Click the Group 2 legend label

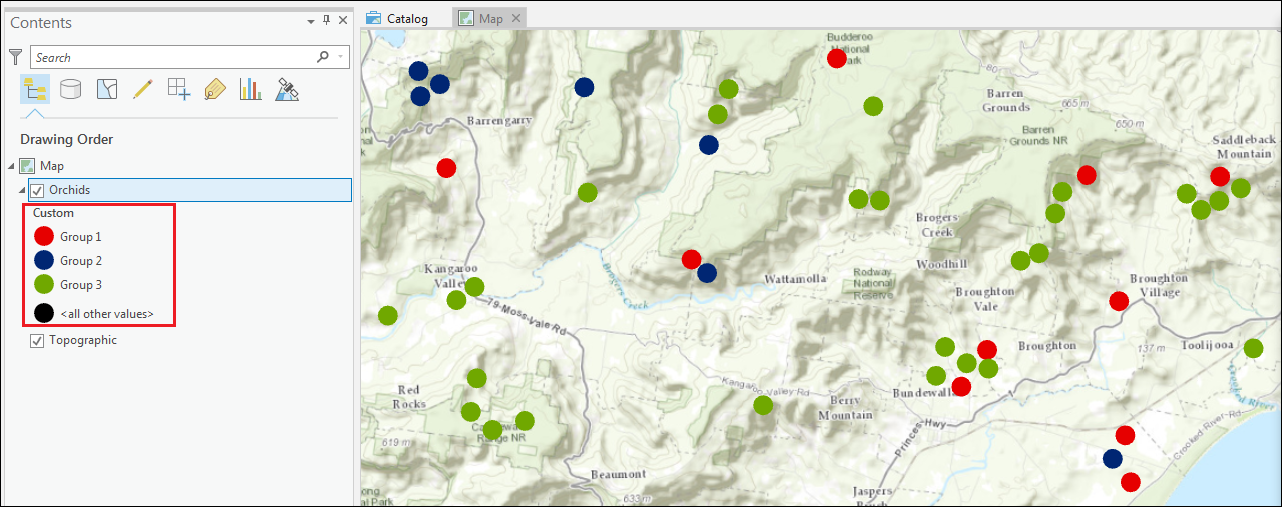[81, 261]
